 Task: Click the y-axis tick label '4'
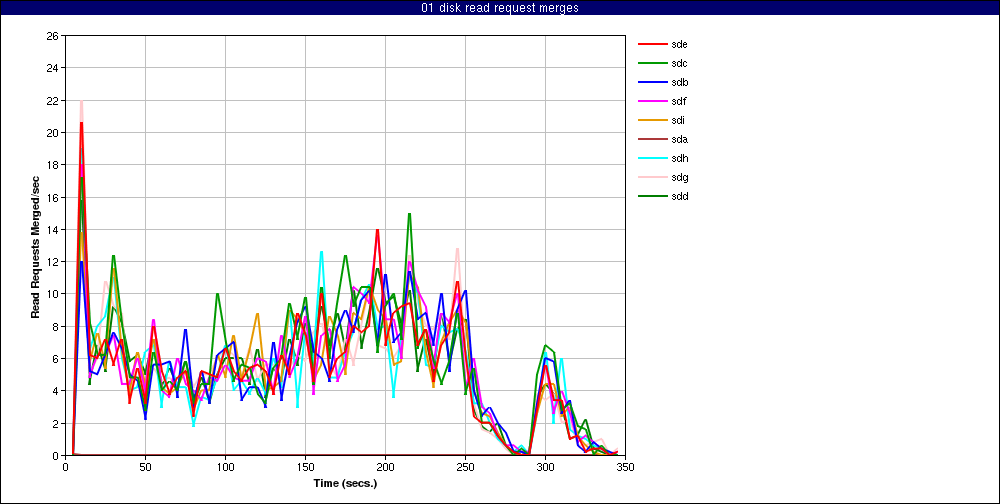(55, 391)
